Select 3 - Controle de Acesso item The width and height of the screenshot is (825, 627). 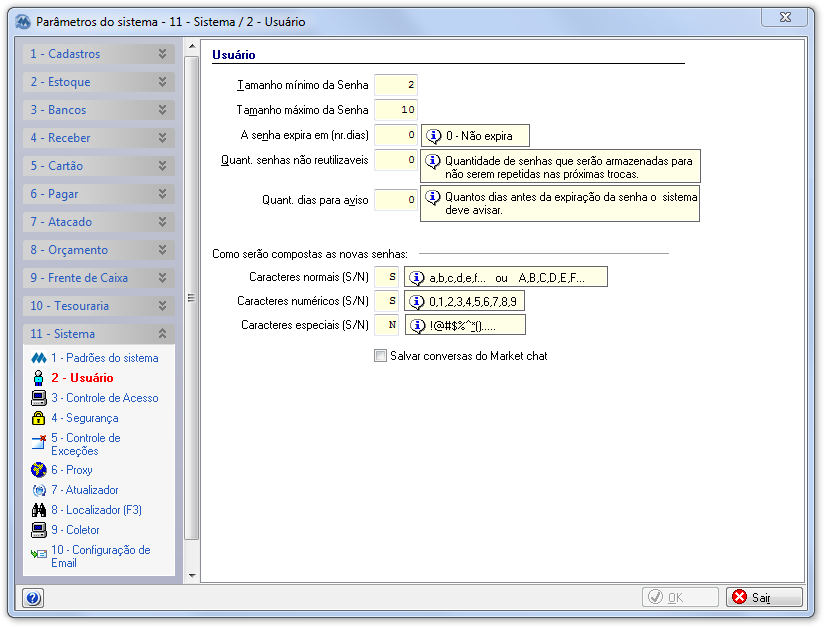[105, 398]
